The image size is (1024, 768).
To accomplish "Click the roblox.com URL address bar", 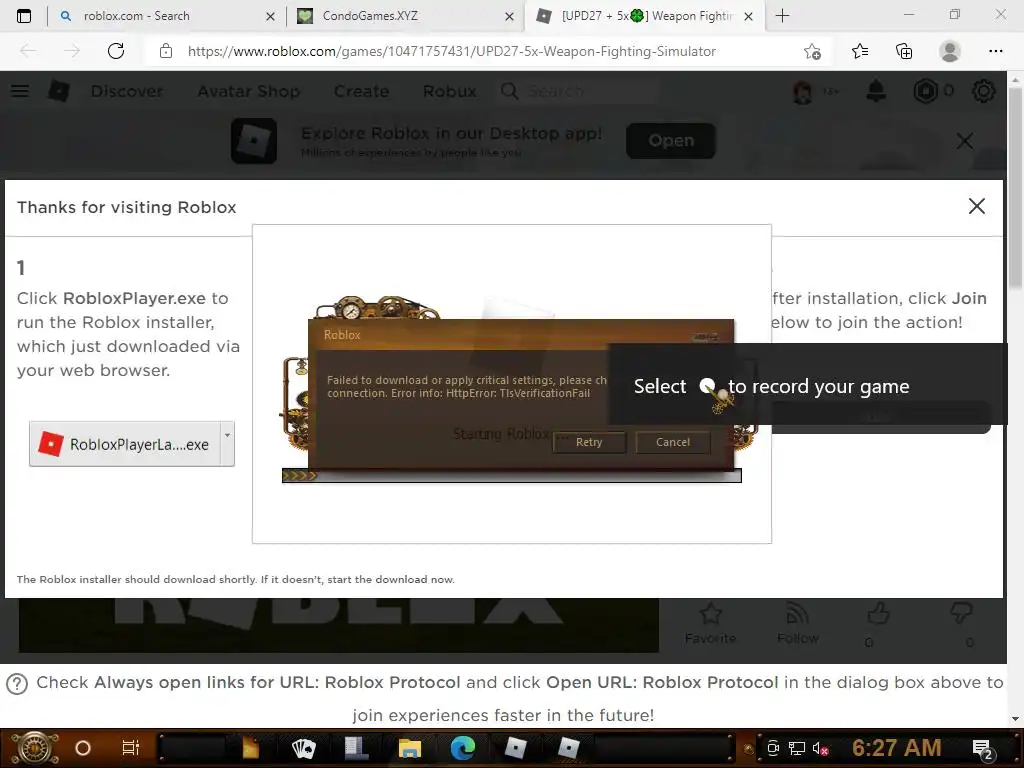I will coord(452,51).
